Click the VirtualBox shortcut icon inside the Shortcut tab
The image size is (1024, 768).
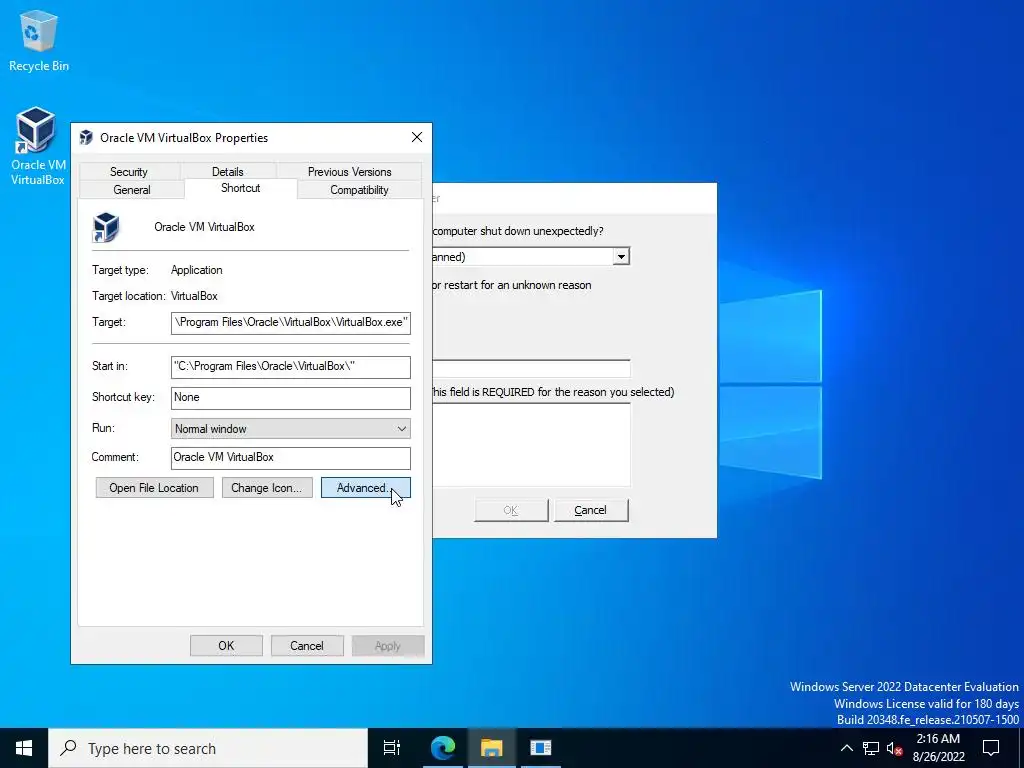[x=106, y=227]
